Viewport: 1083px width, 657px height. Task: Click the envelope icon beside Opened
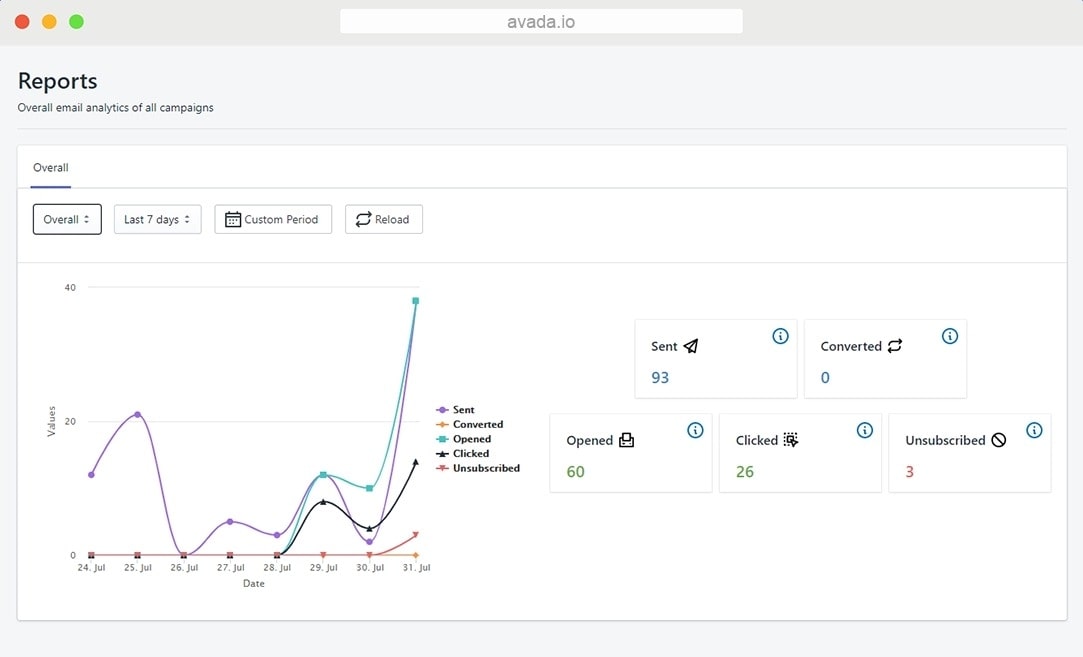(626, 440)
